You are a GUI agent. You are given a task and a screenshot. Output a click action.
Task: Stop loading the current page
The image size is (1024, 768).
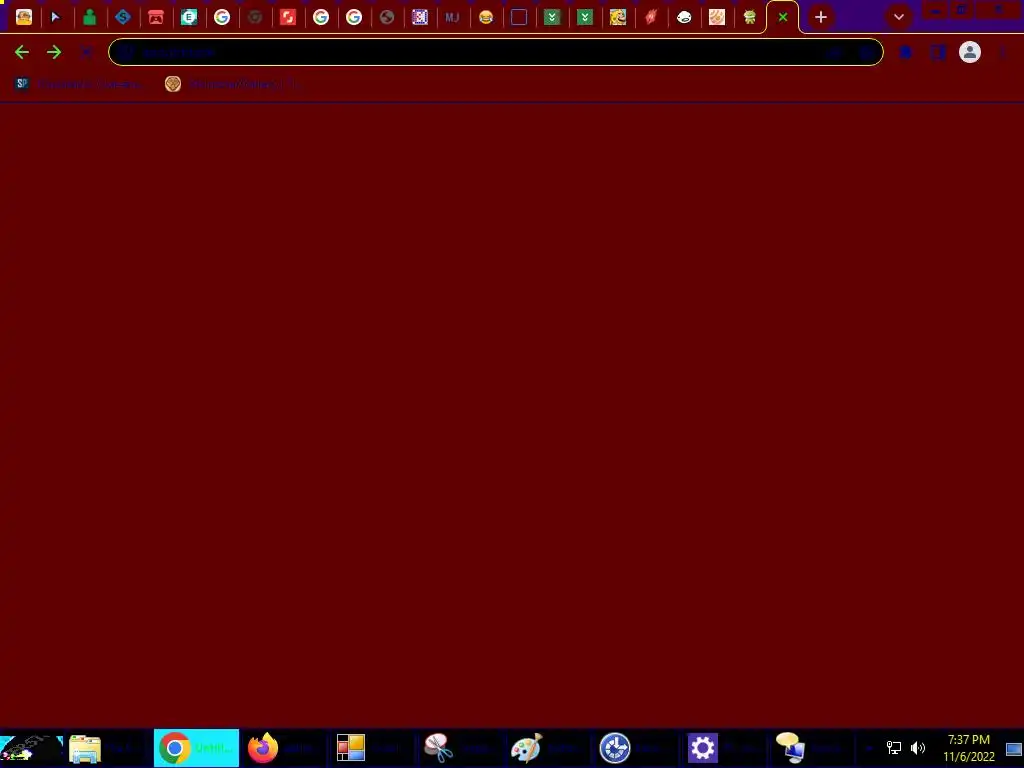point(86,52)
